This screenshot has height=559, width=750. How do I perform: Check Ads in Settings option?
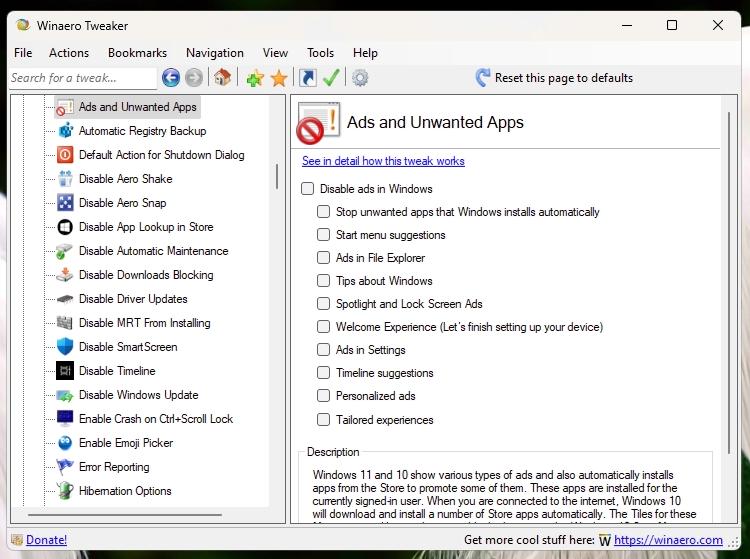[323, 349]
